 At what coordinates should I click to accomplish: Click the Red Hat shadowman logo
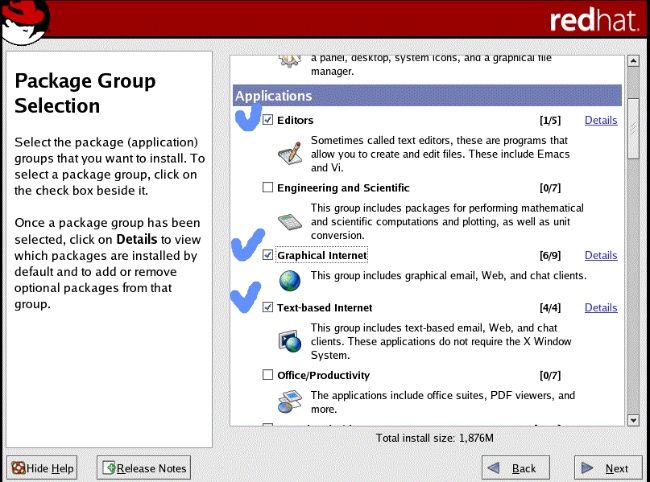pyautogui.click(x=26, y=22)
